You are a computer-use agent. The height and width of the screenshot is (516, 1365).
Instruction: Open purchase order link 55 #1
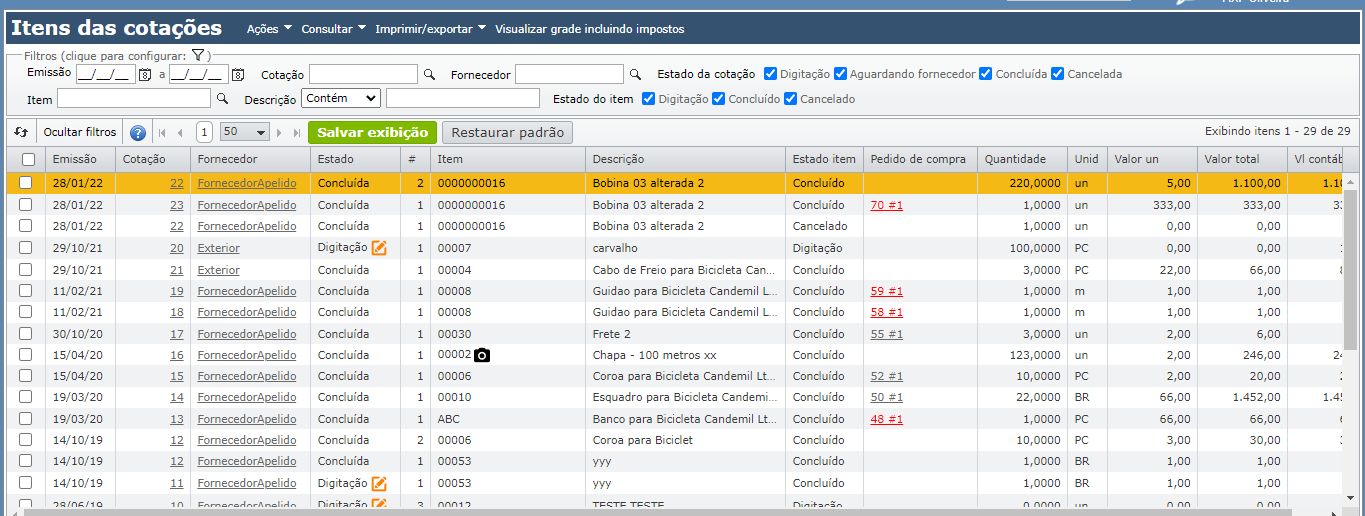[887, 334]
